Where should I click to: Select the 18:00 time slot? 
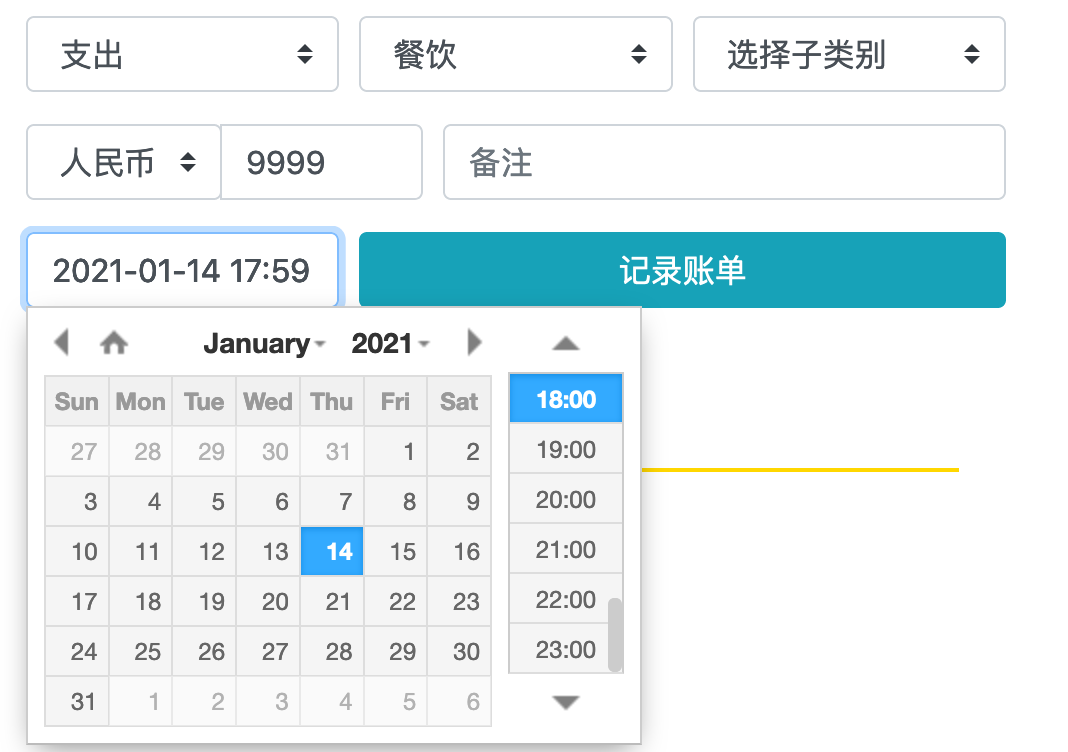(x=565, y=397)
